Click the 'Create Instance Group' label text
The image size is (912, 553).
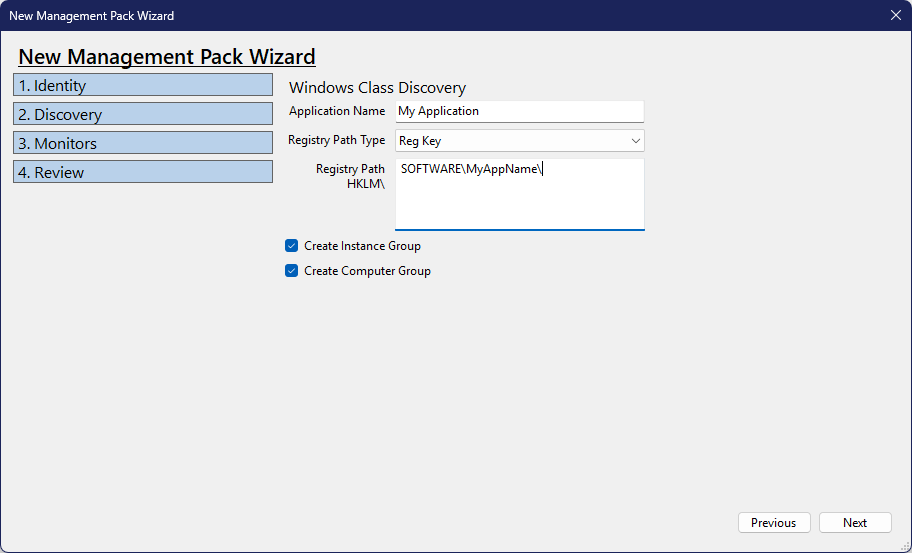tap(362, 246)
